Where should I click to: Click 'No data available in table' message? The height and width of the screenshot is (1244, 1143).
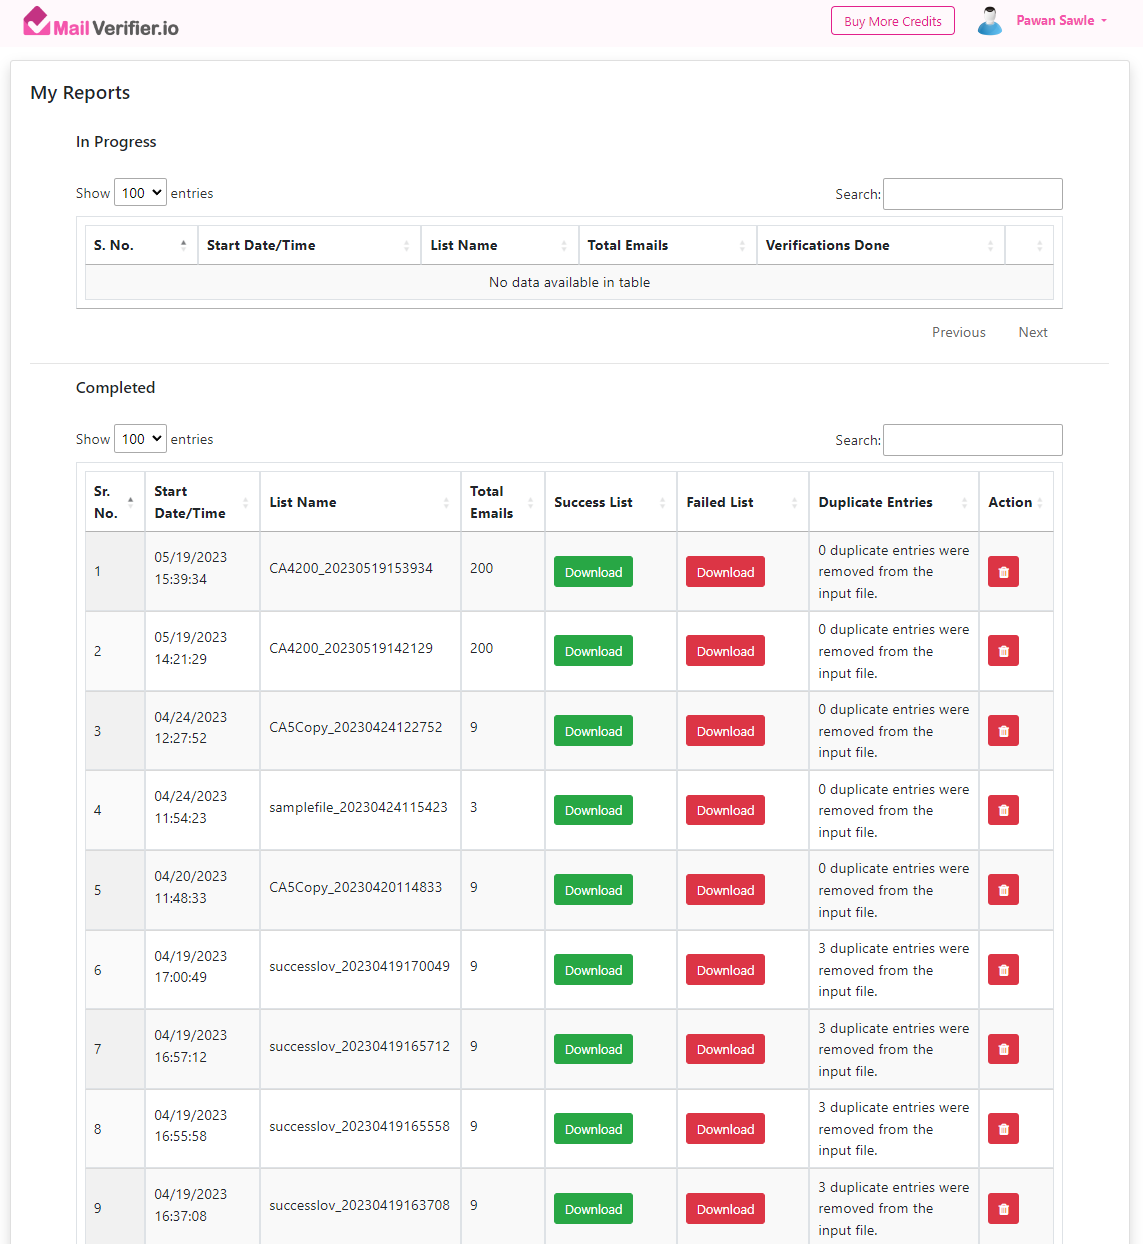(569, 282)
